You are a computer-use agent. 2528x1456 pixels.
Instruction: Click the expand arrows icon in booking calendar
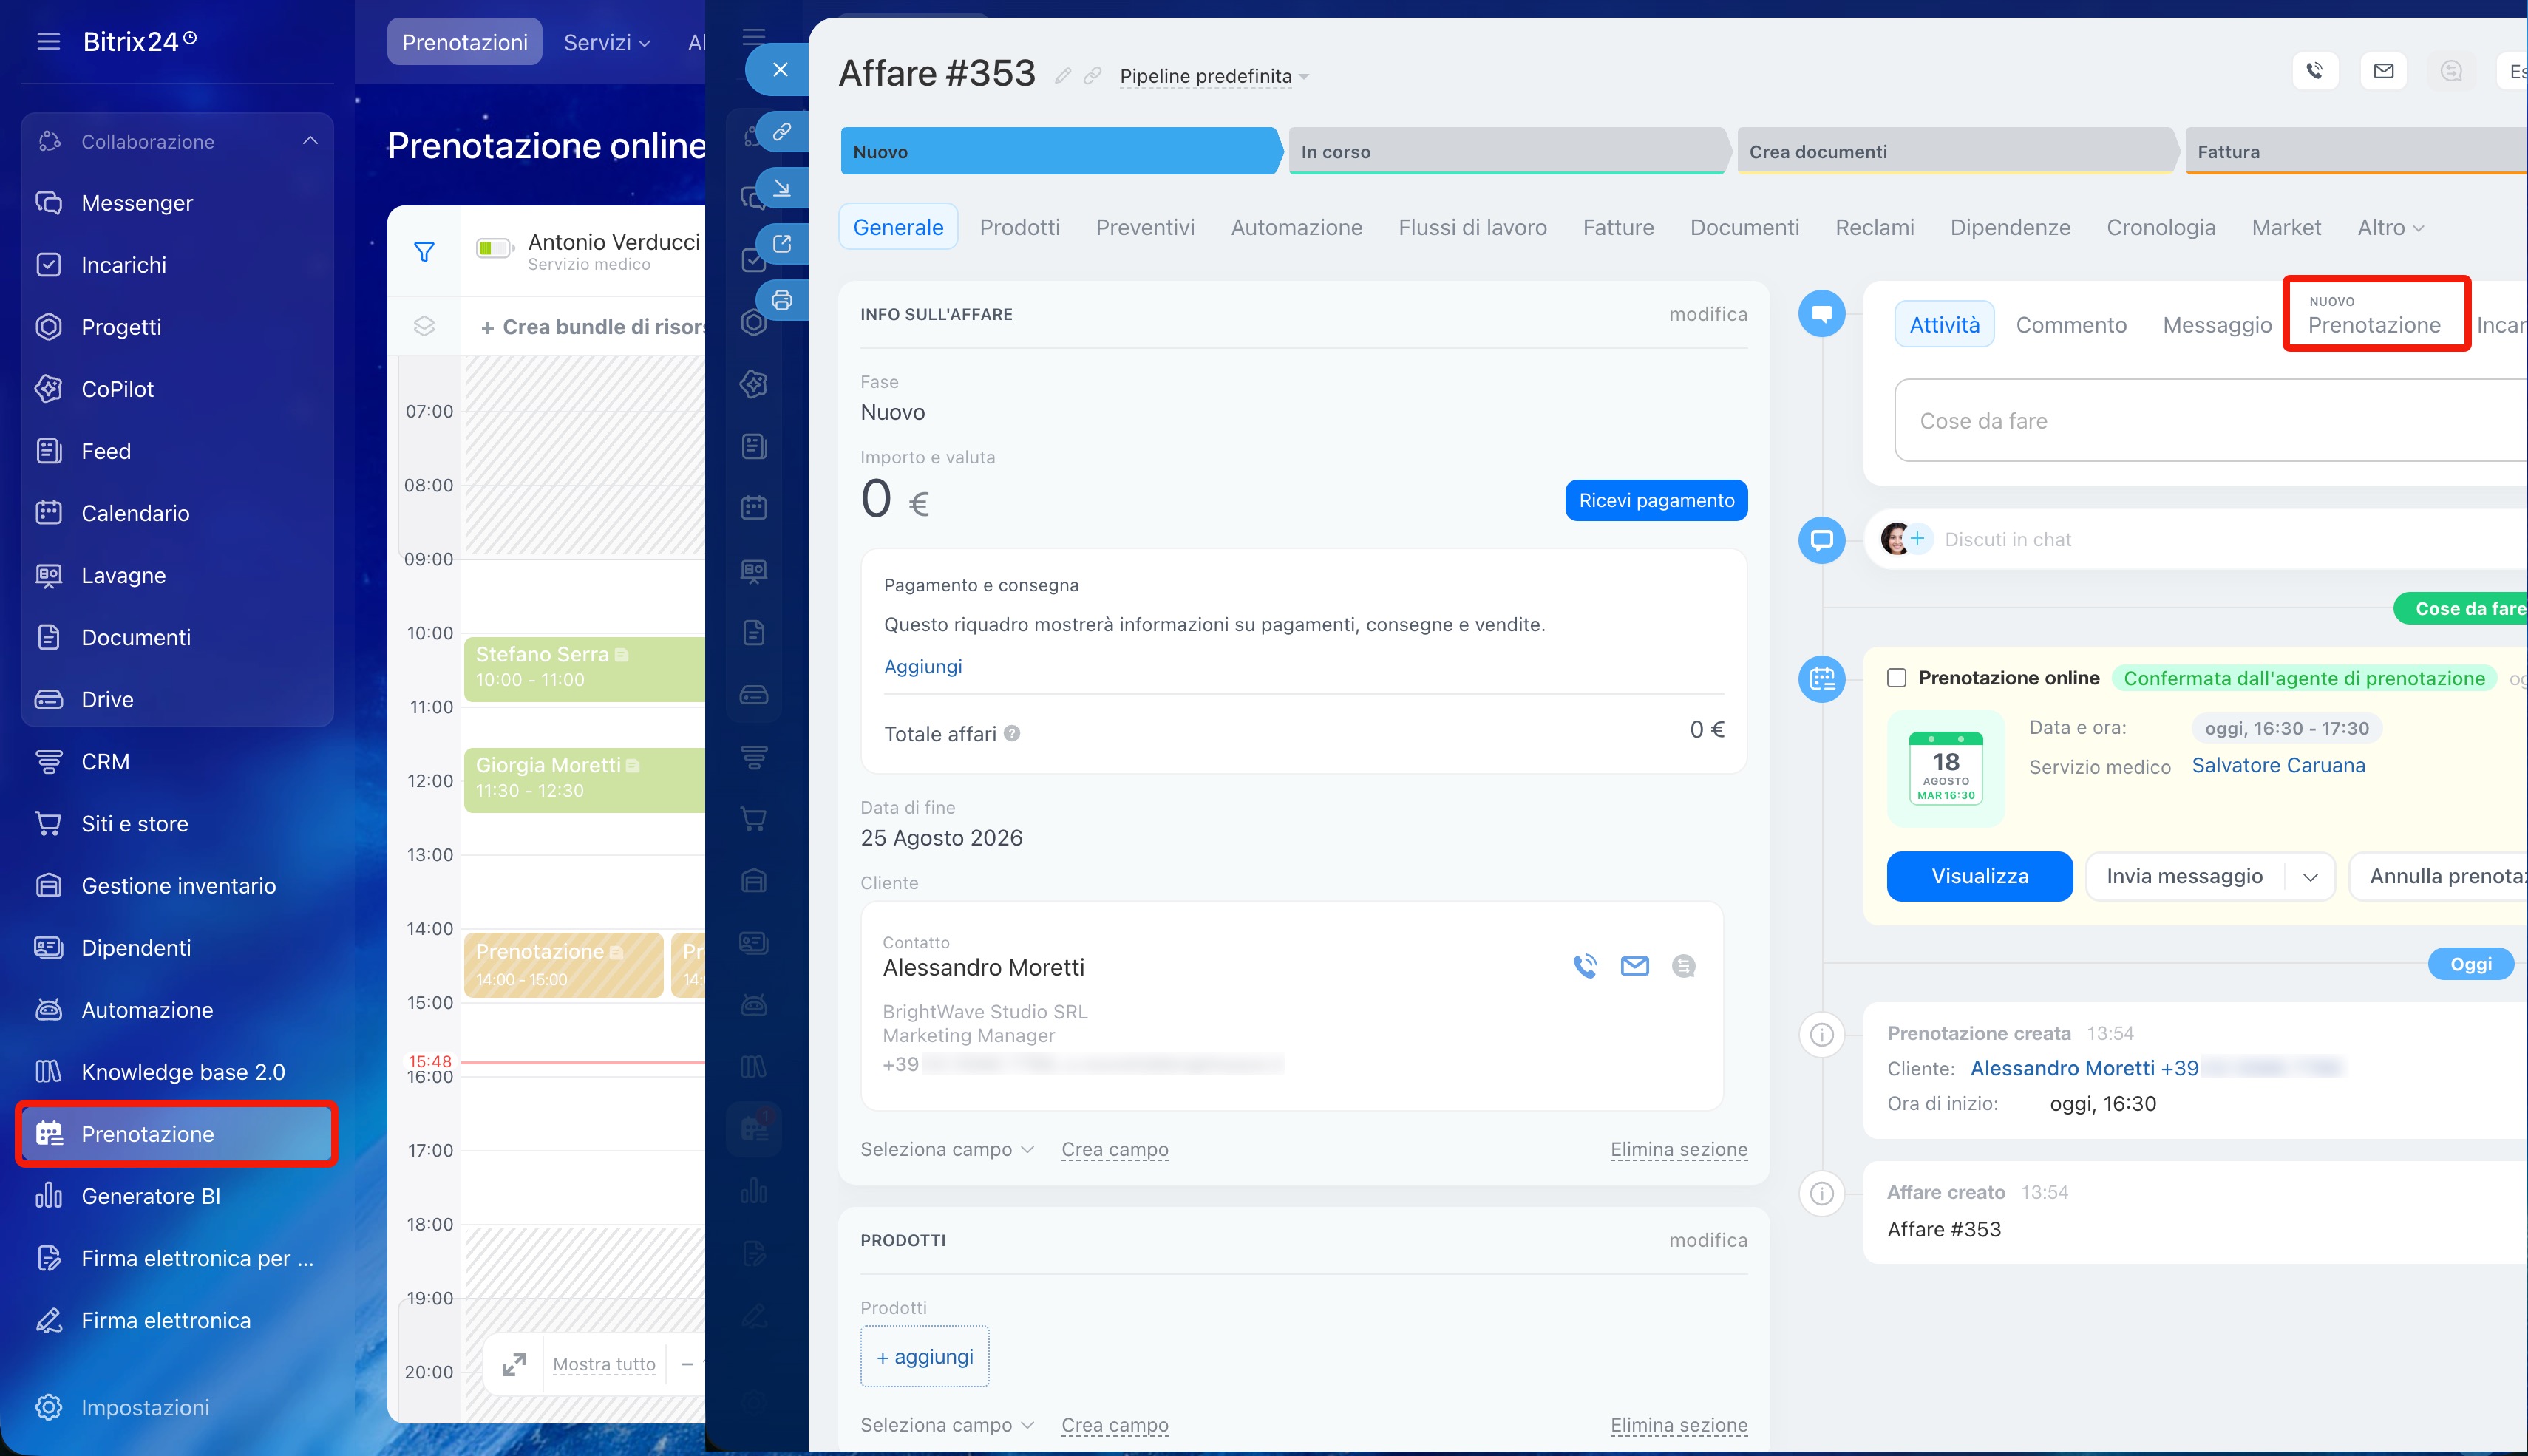coord(514,1364)
